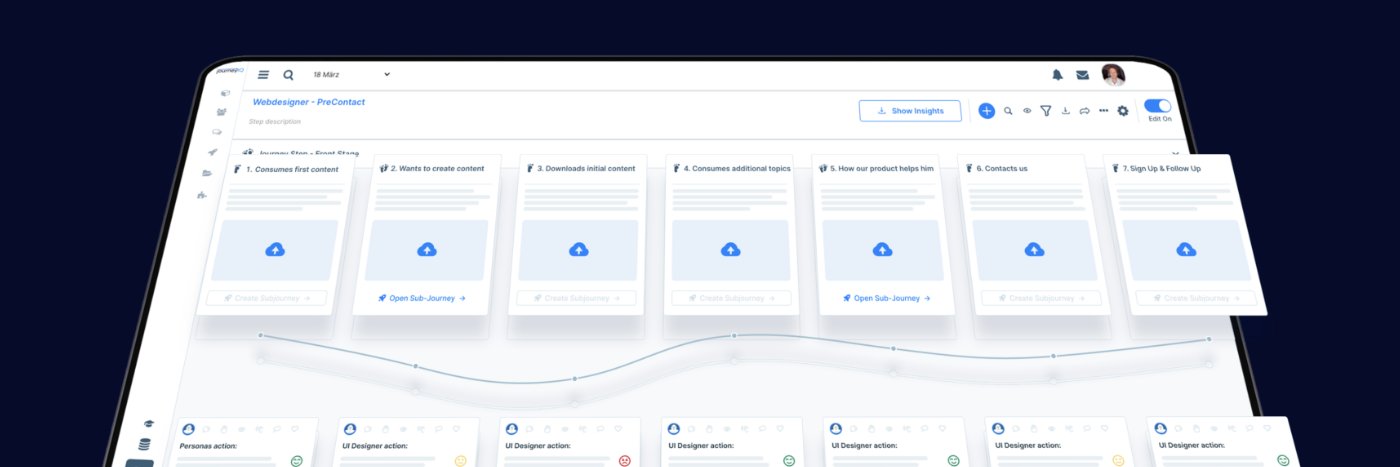
Task: Click the '3. Downloads initial content' step title
Action: tap(586, 168)
